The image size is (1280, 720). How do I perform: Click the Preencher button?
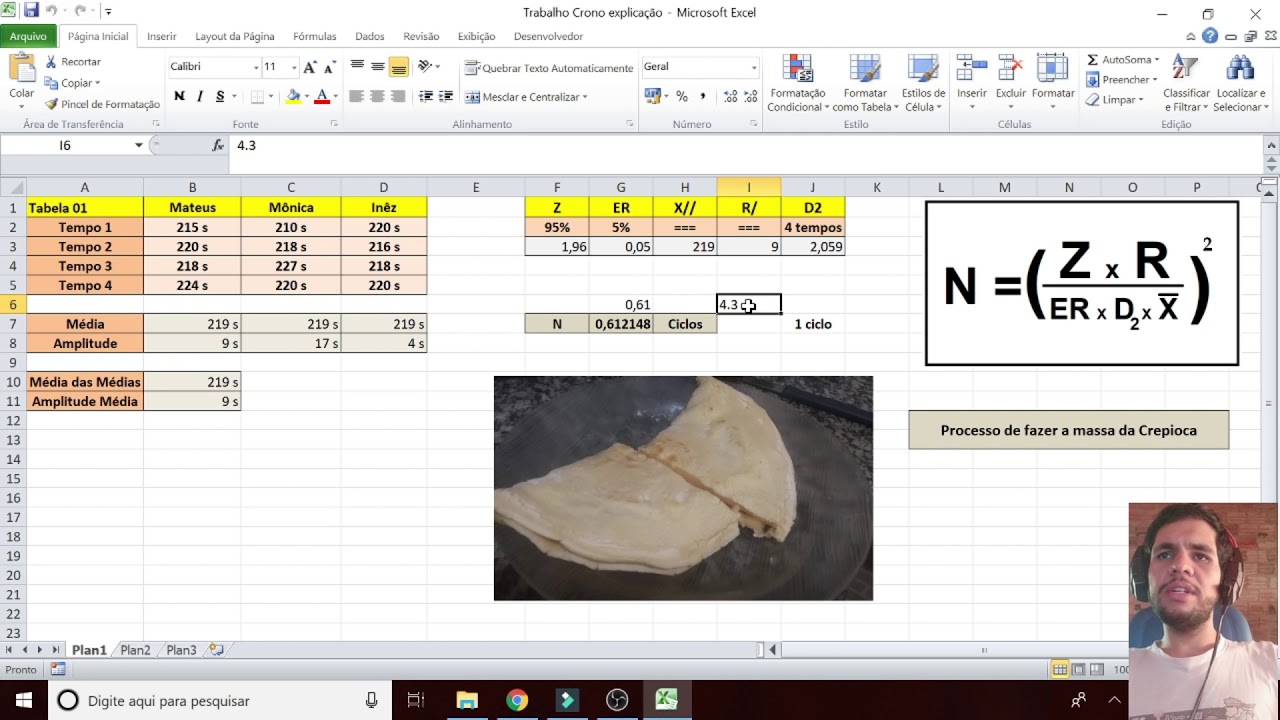pyautogui.click(x=1123, y=80)
